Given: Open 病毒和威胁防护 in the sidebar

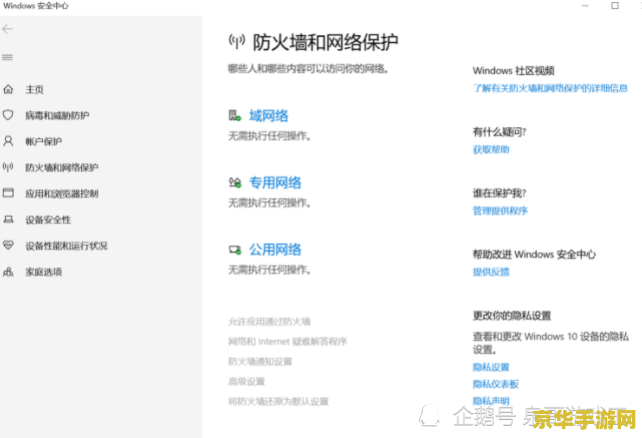Looking at the screenshot, I should (57, 115).
